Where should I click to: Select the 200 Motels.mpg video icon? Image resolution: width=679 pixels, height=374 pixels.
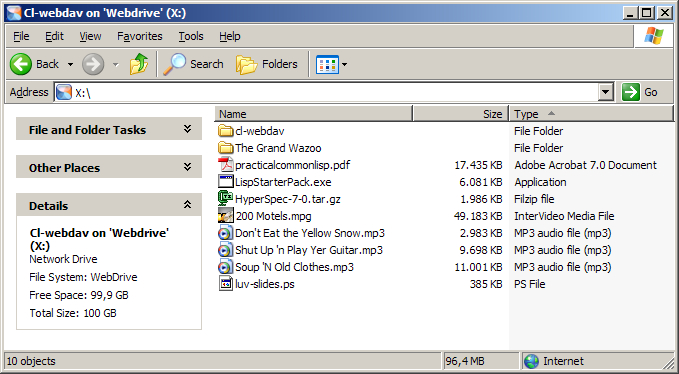226,216
